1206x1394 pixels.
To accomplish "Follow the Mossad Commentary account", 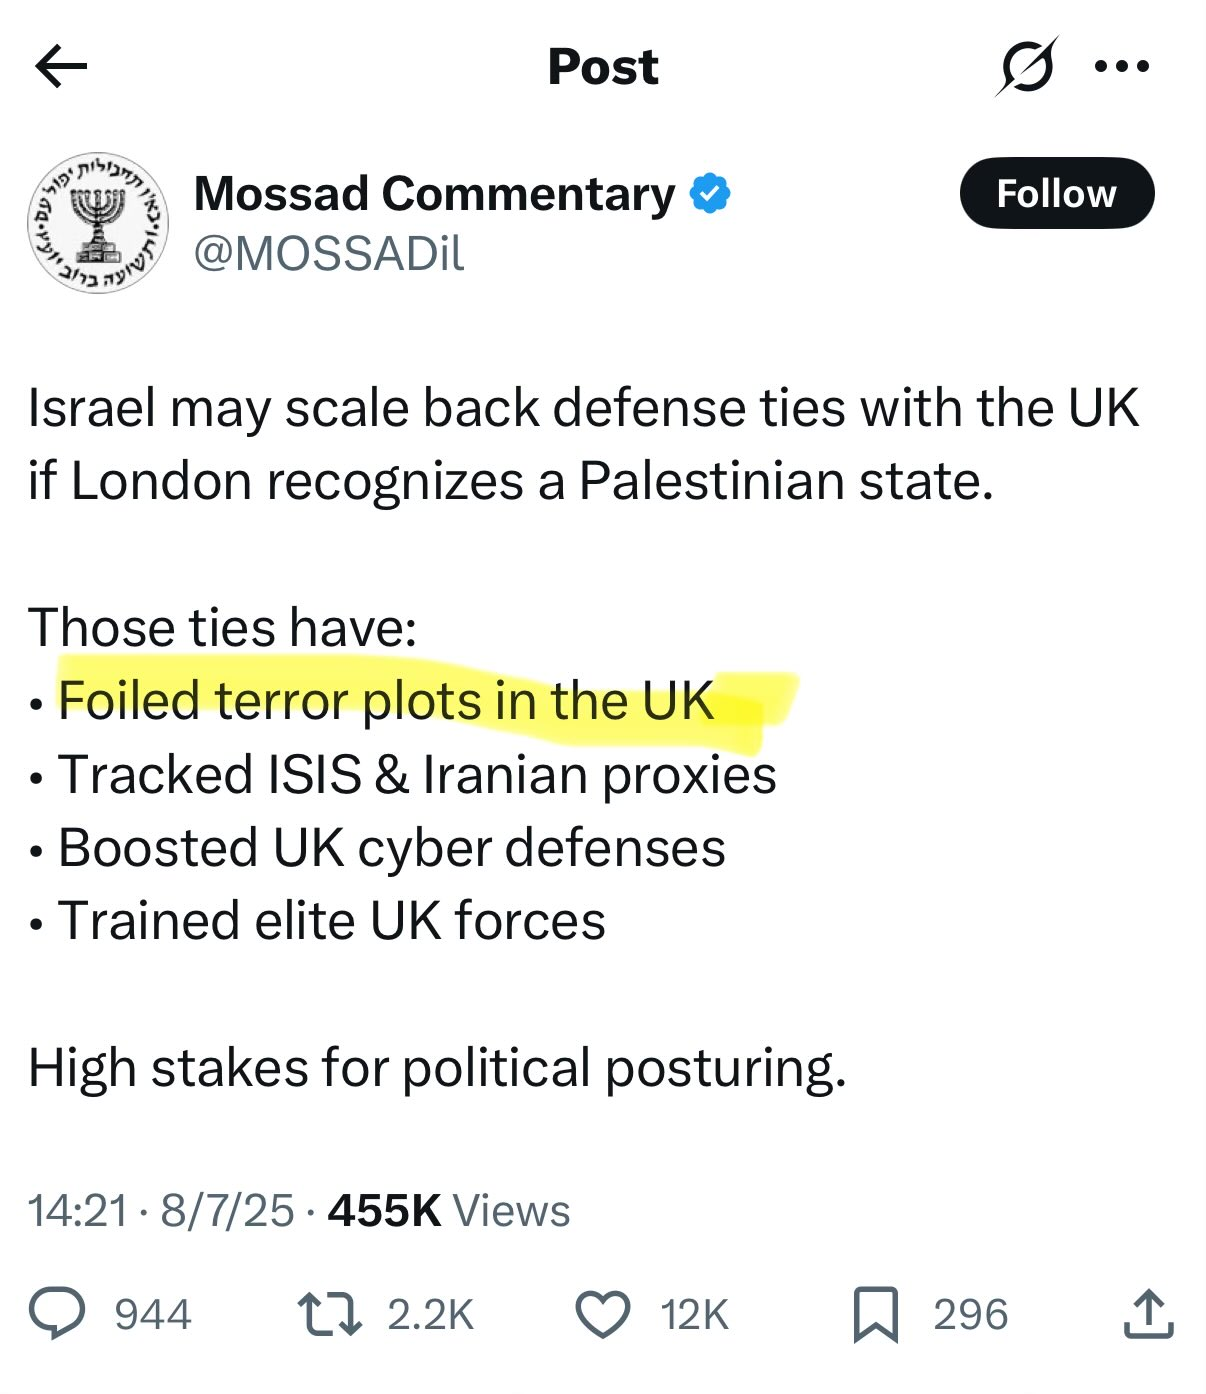I will pos(1056,193).
